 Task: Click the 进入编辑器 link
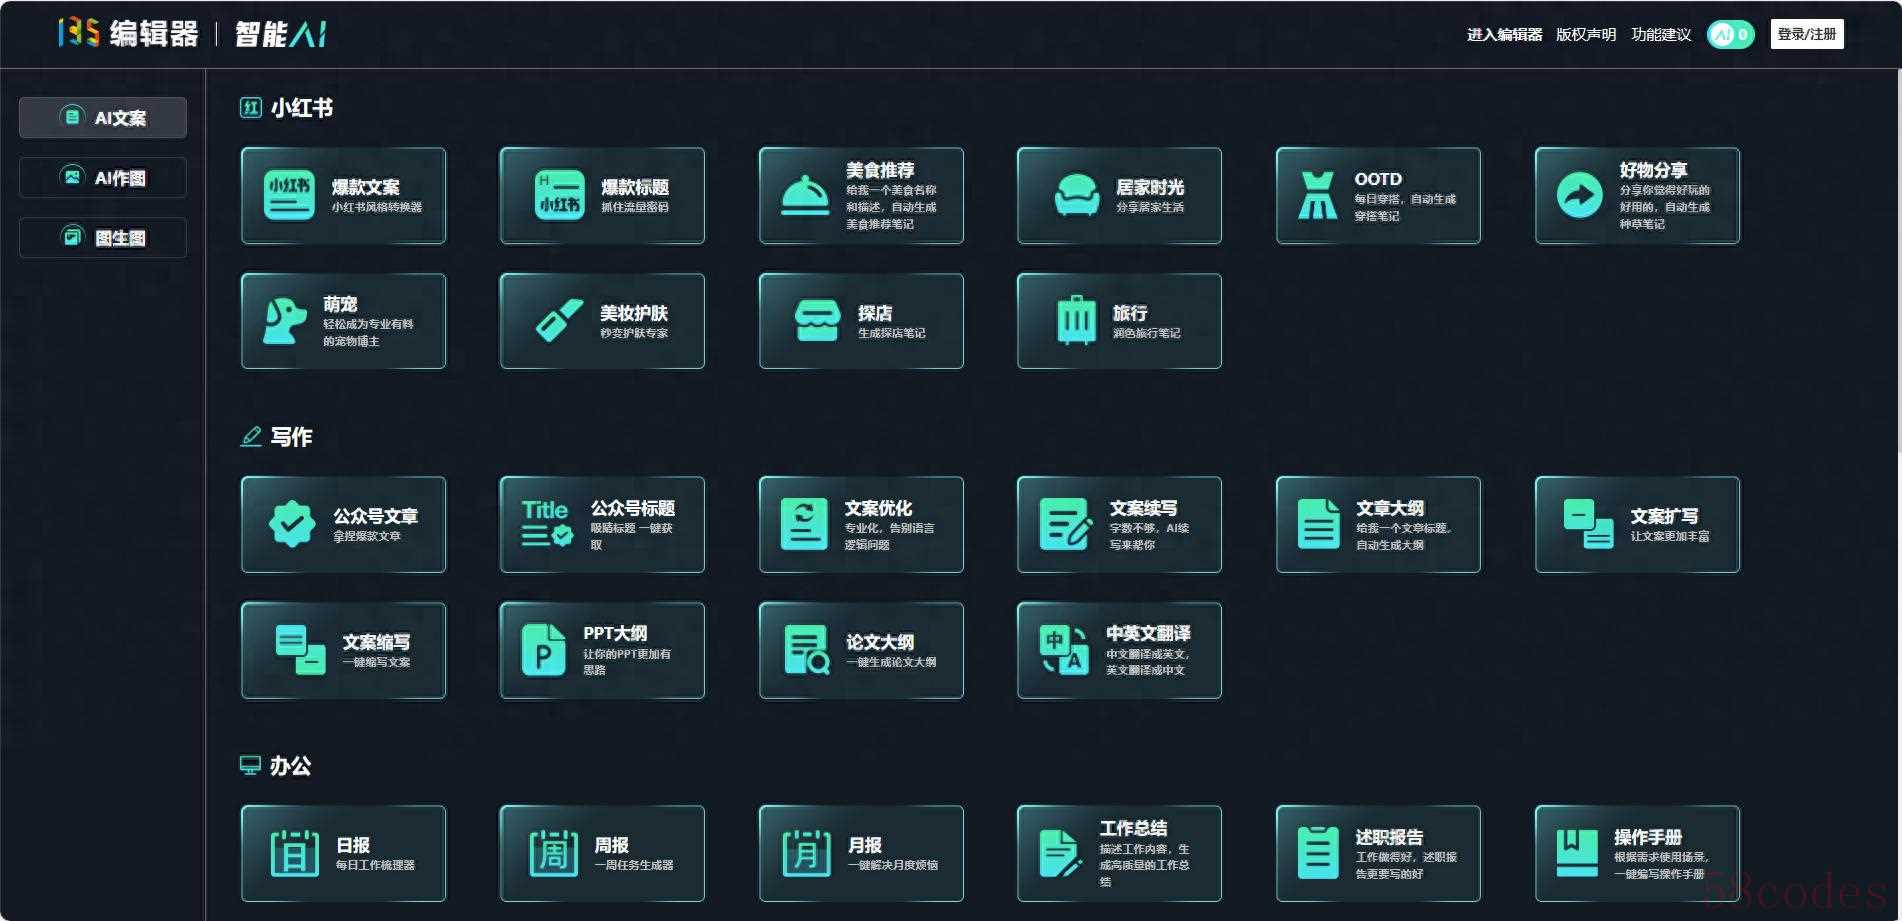(1504, 34)
